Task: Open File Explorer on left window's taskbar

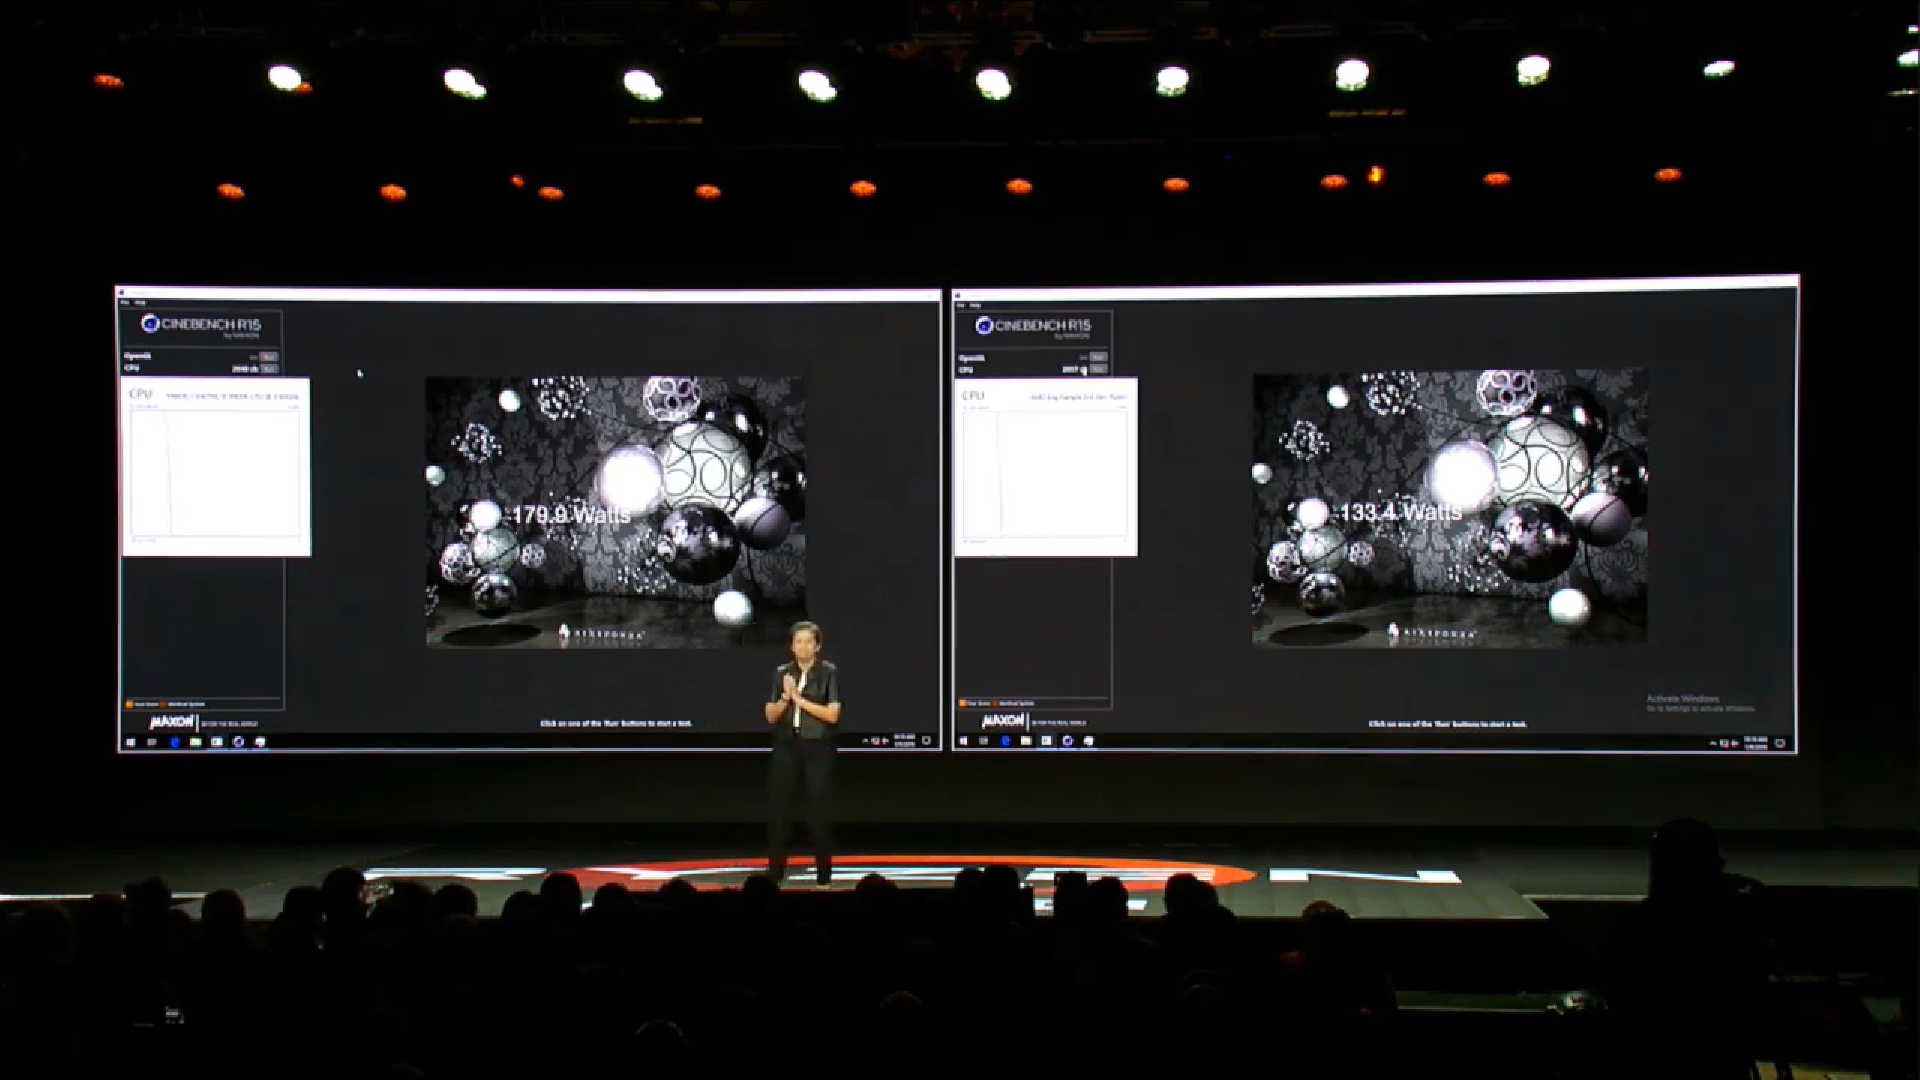Action: 196,742
